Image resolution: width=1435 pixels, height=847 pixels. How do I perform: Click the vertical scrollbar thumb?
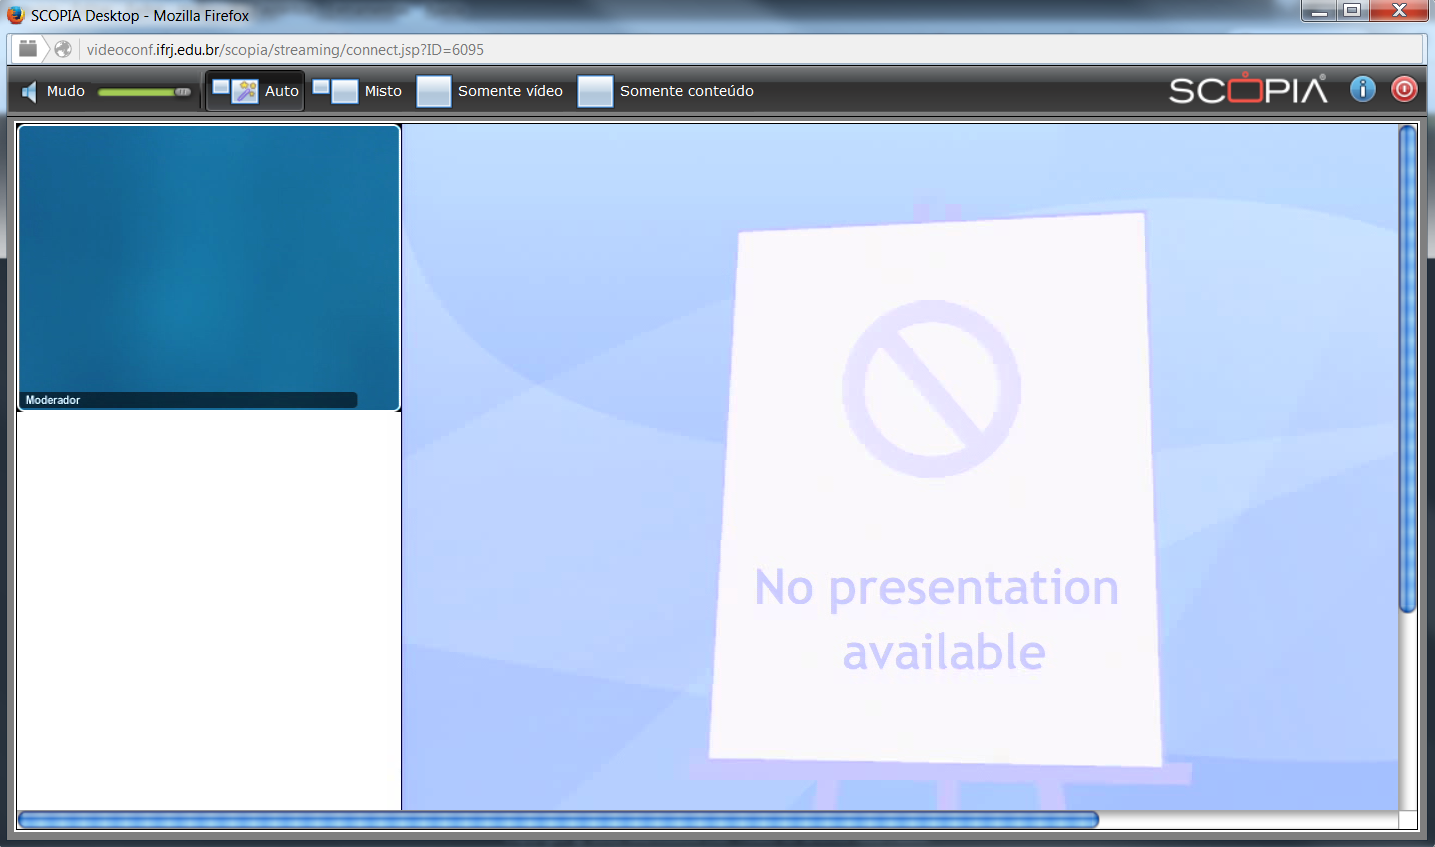pos(1407,368)
